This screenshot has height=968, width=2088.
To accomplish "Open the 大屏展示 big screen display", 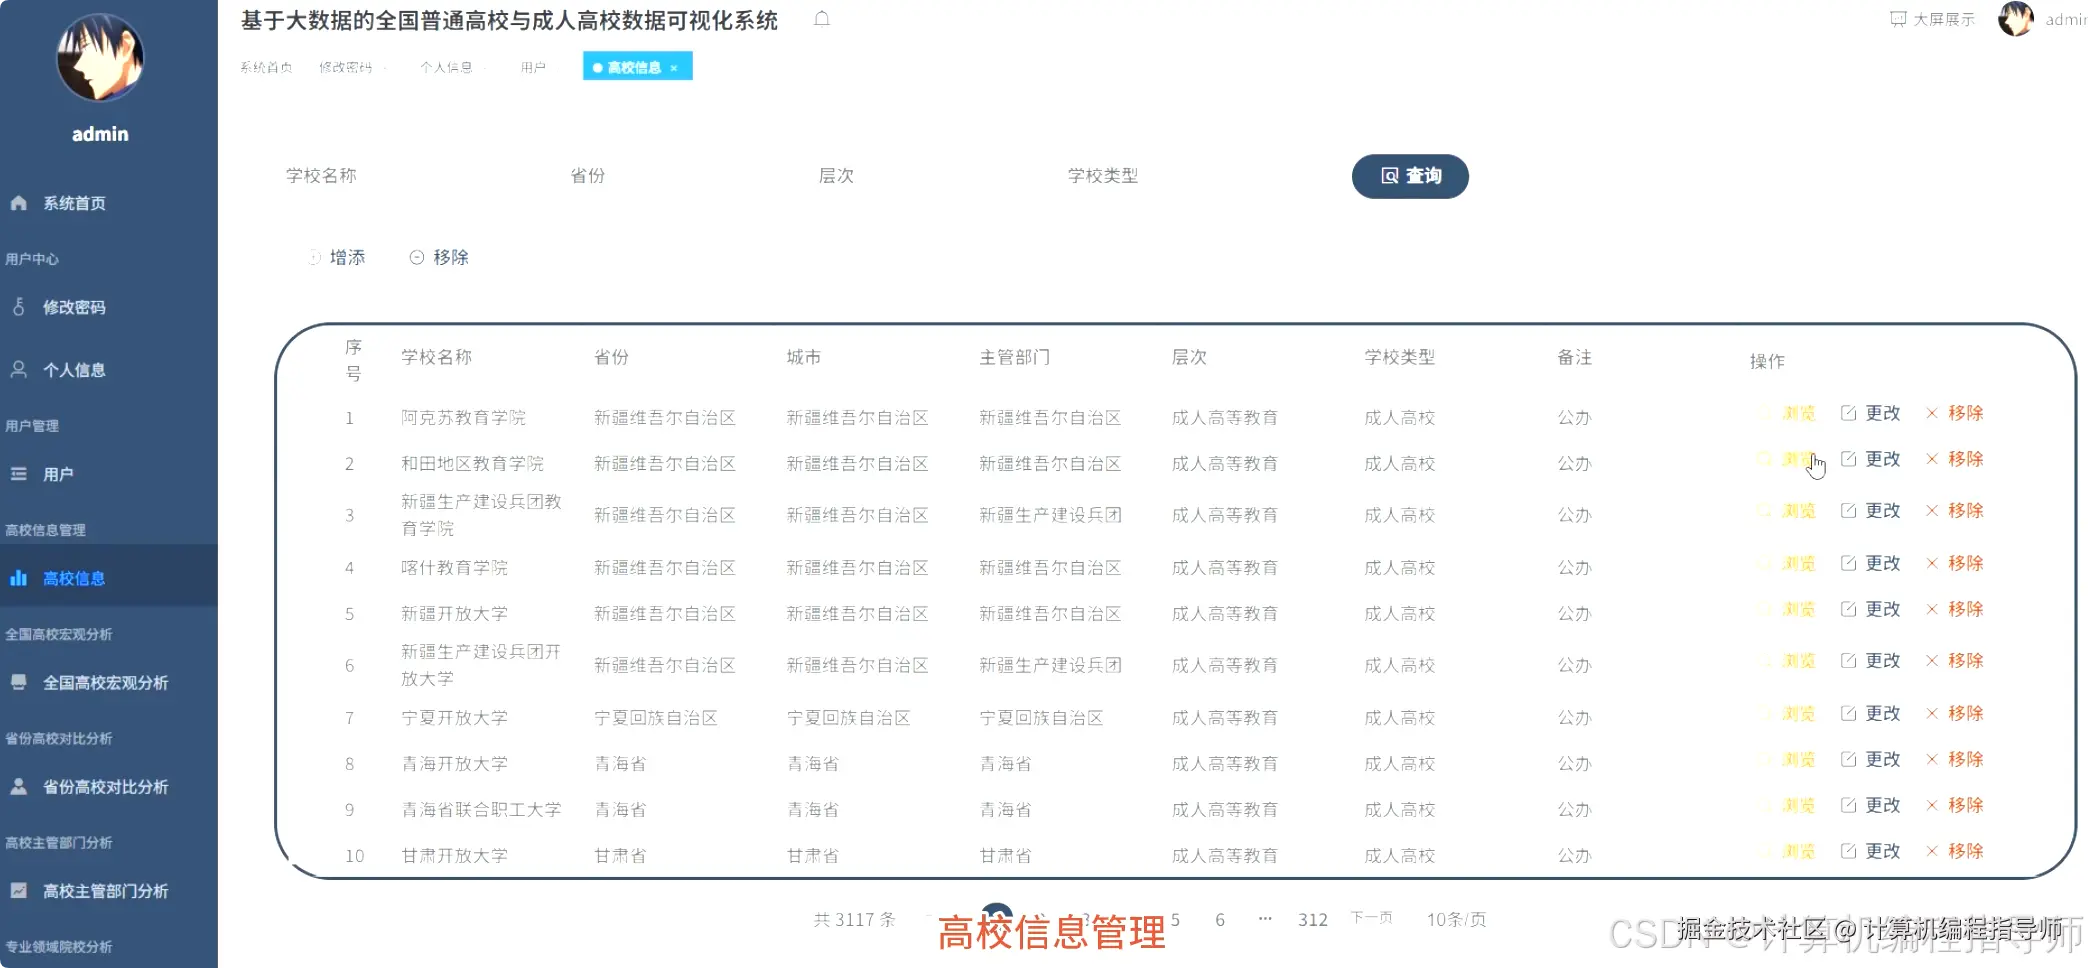I will (x=1932, y=19).
